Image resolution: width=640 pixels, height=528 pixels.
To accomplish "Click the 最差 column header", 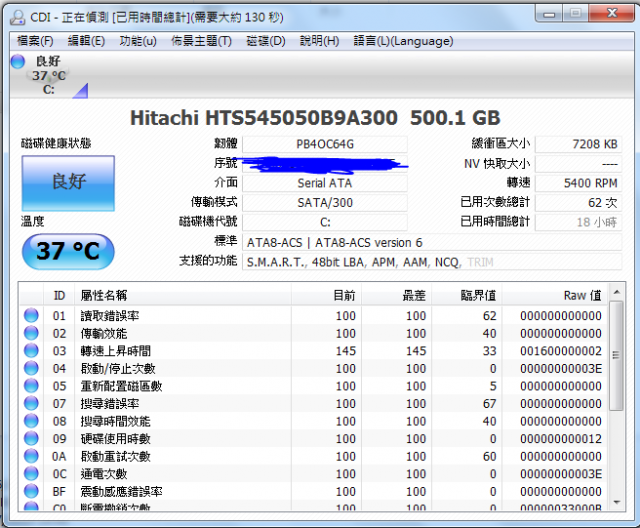I will [x=396, y=295].
